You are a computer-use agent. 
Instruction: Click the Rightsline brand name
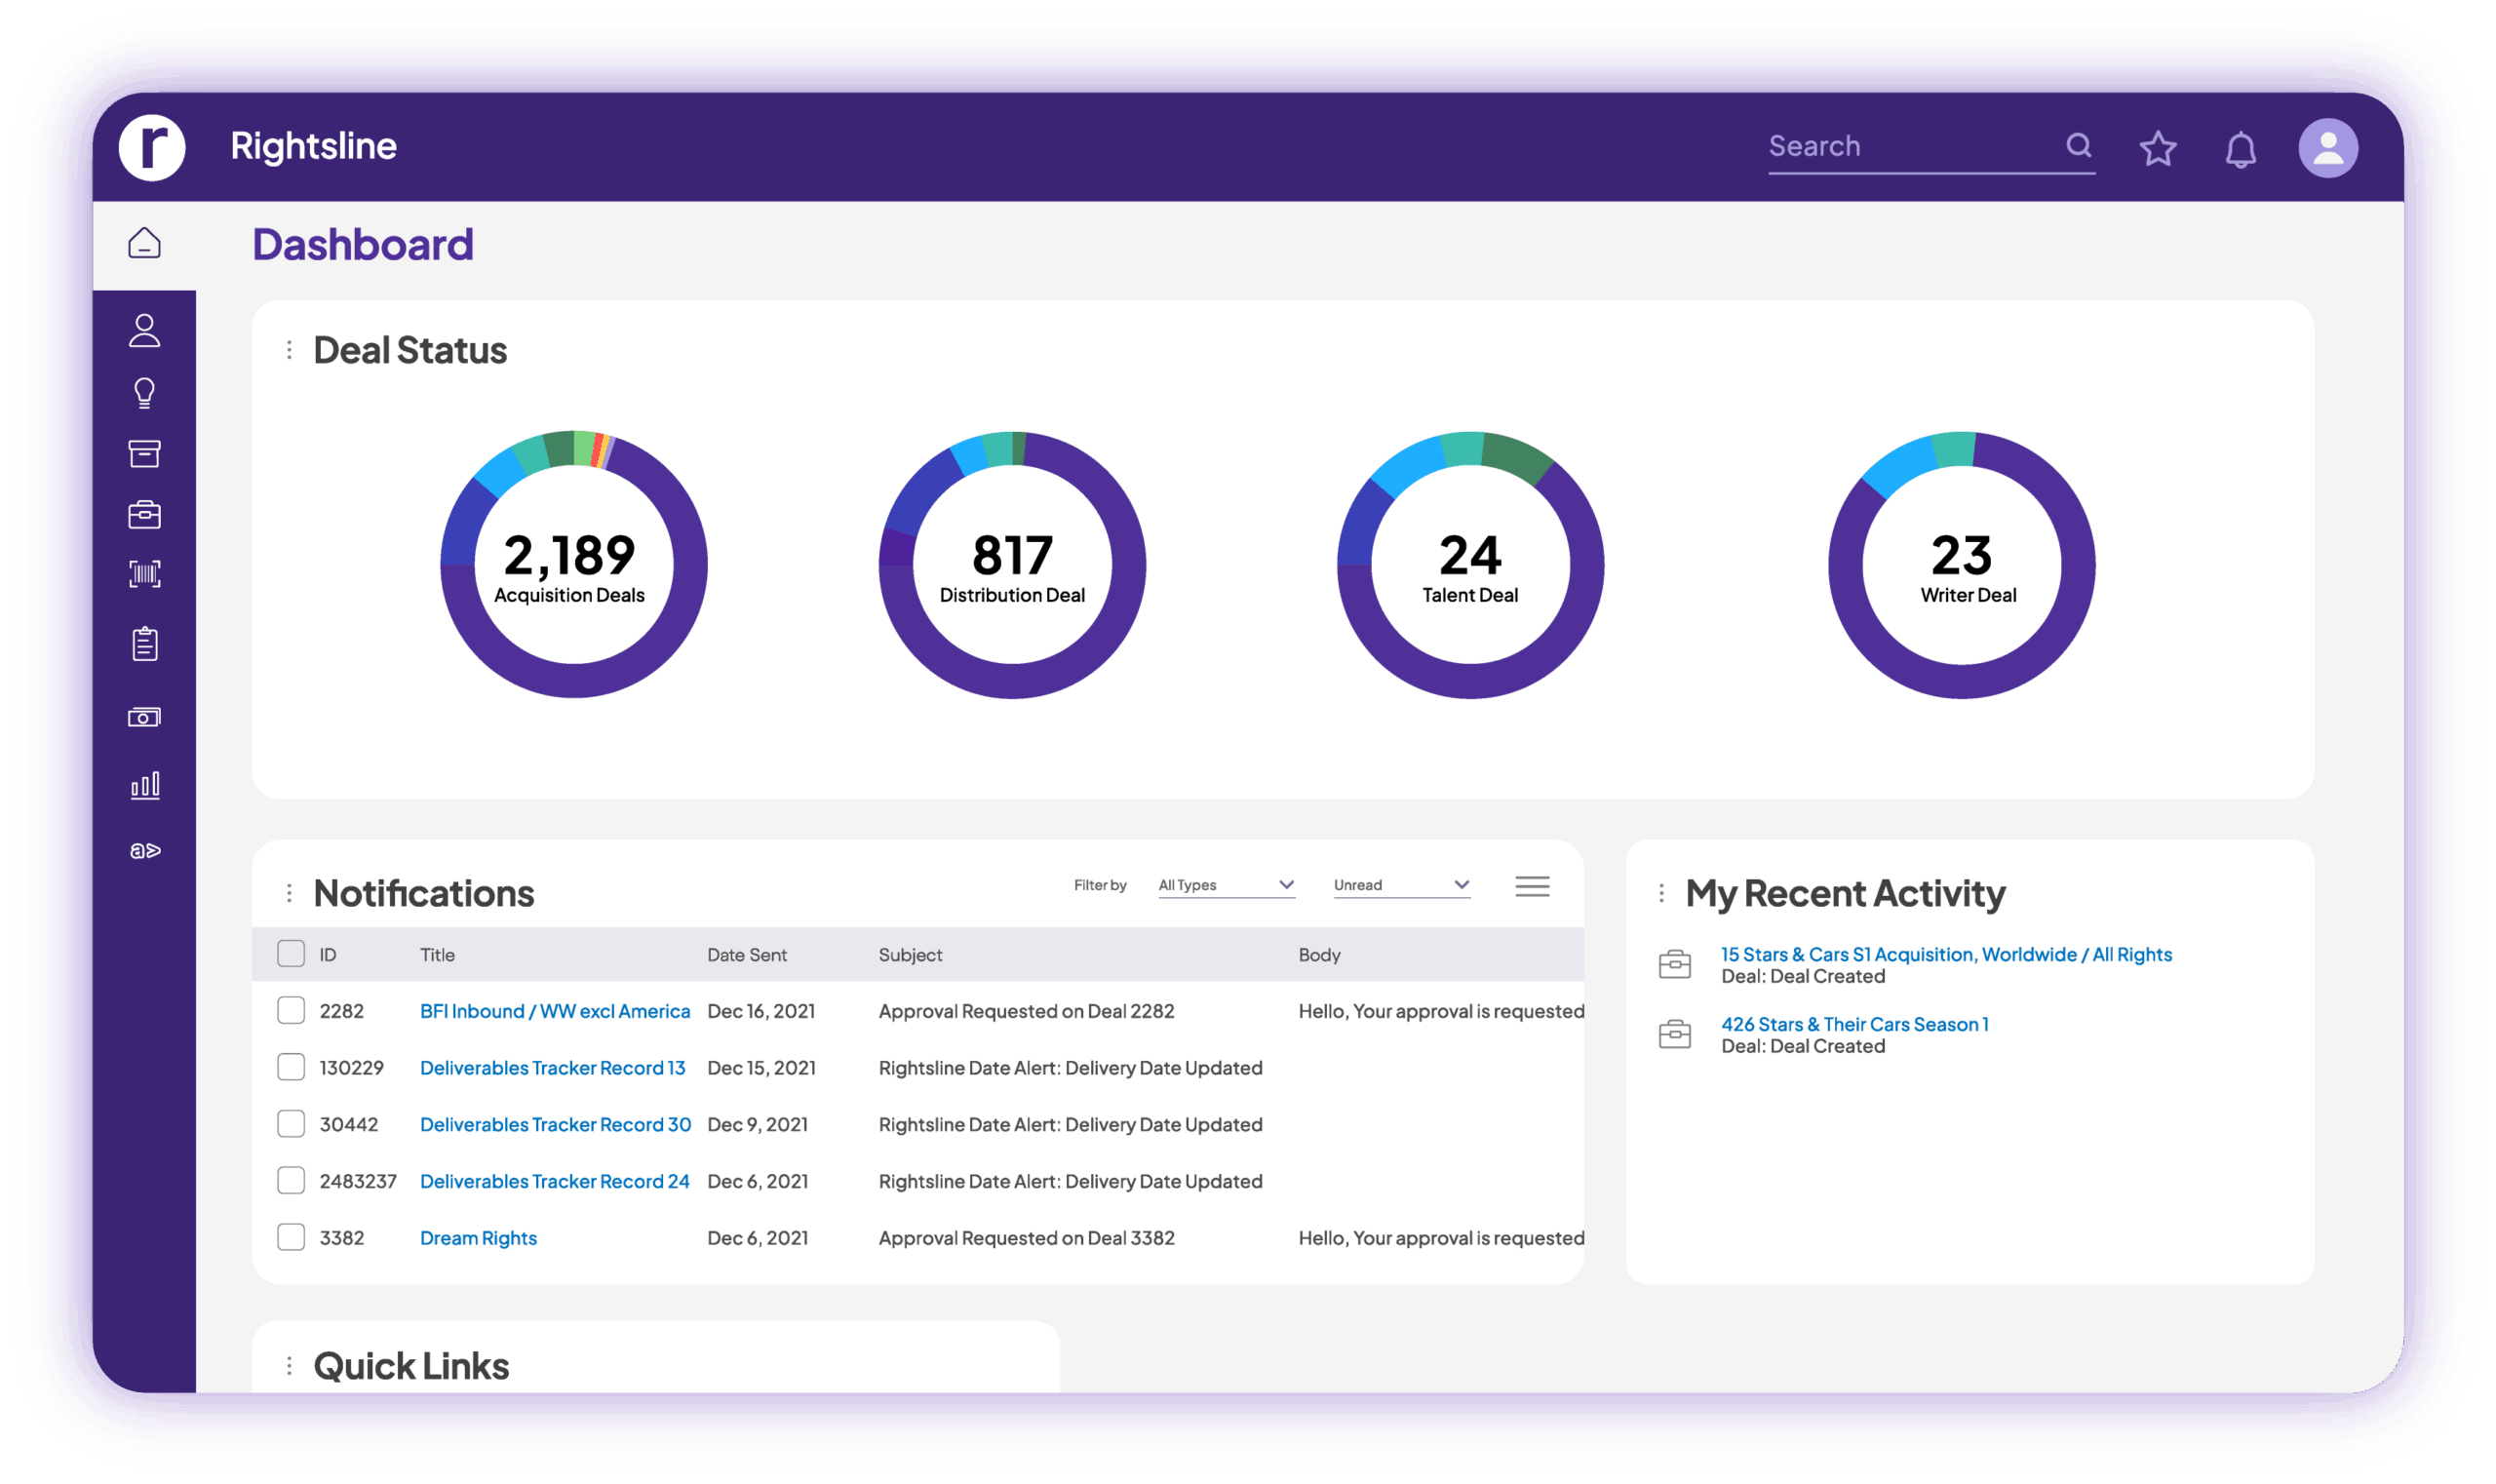(313, 146)
